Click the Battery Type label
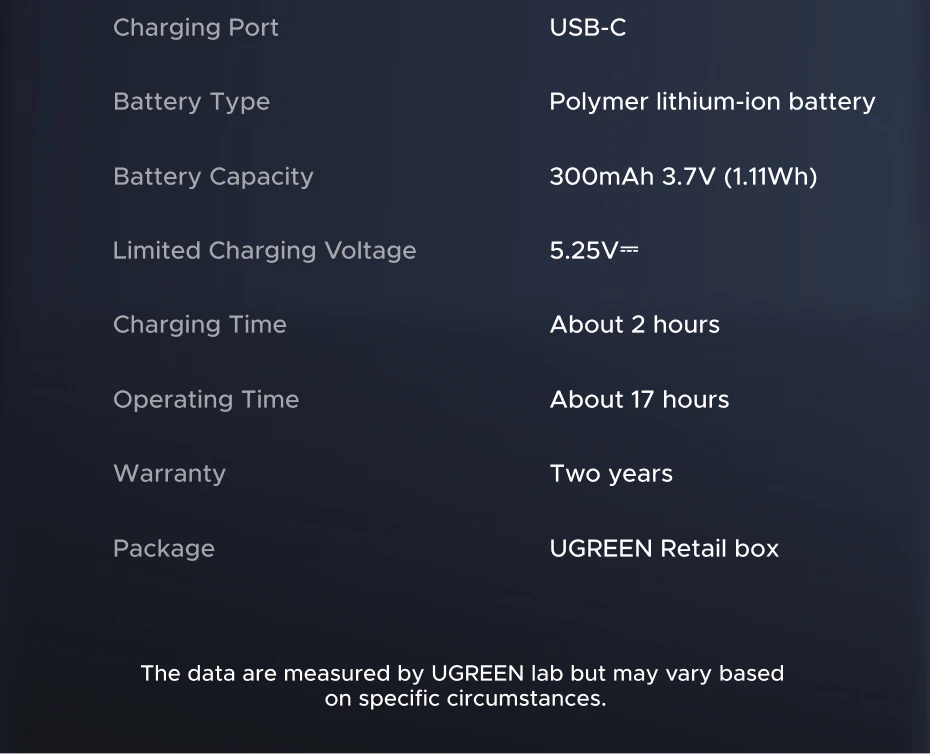The width and height of the screenshot is (930, 754). (x=191, y=102)
